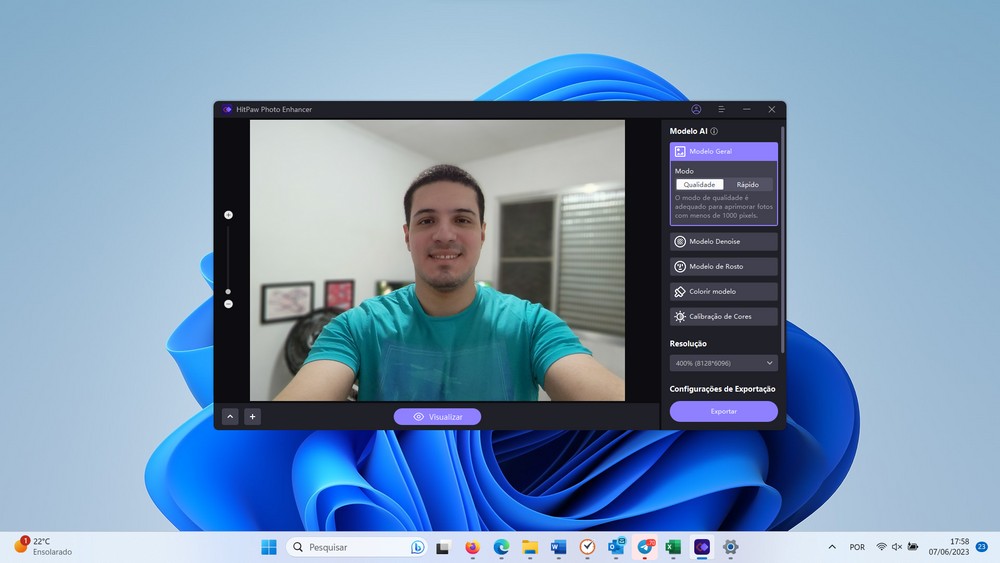Launch Firefox from the taskbar

pyautogui.click(x=472, y=547)
